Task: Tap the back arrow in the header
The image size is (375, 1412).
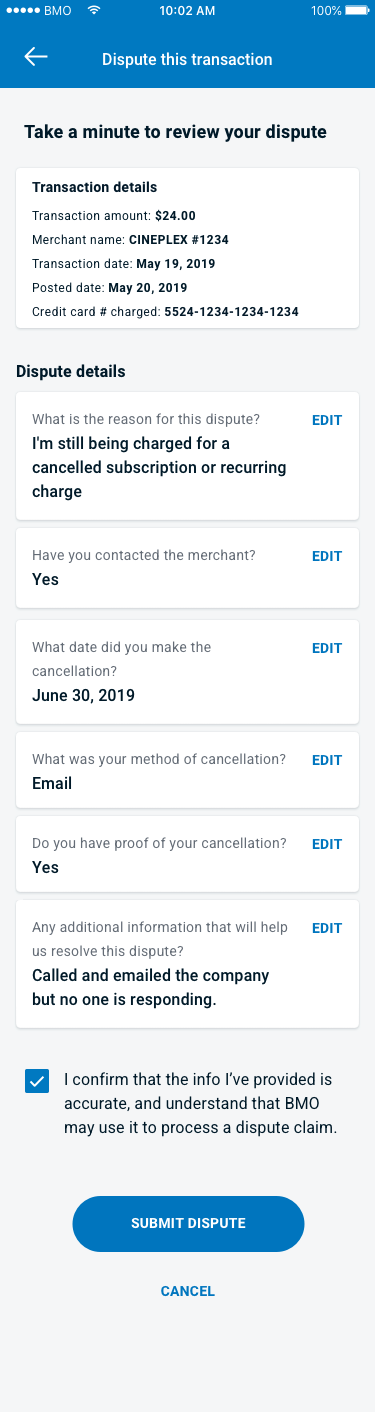Action: pos(36,57)
